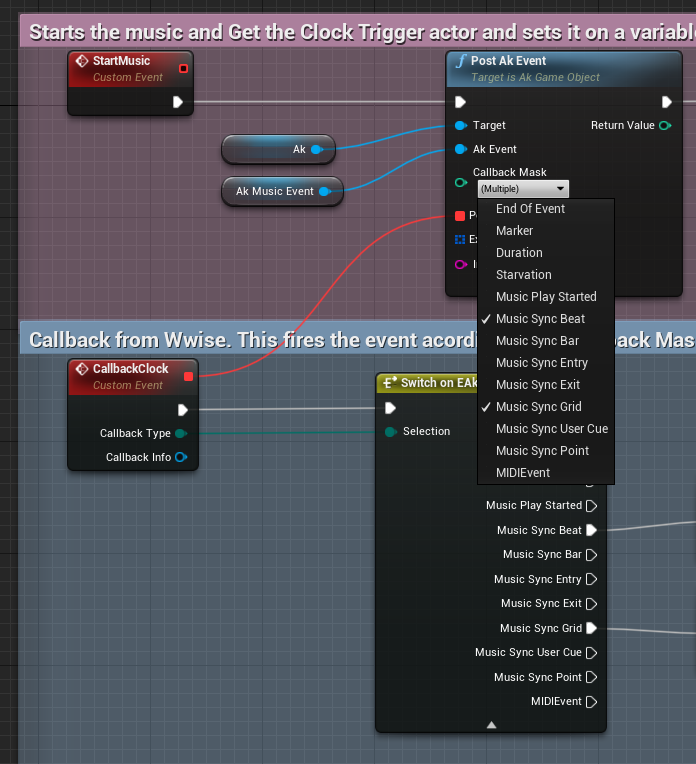The width and height of the screenshot is (696, 764).
Task: Click the red delegate pin on StartMusic
Action: pos(183,68)
